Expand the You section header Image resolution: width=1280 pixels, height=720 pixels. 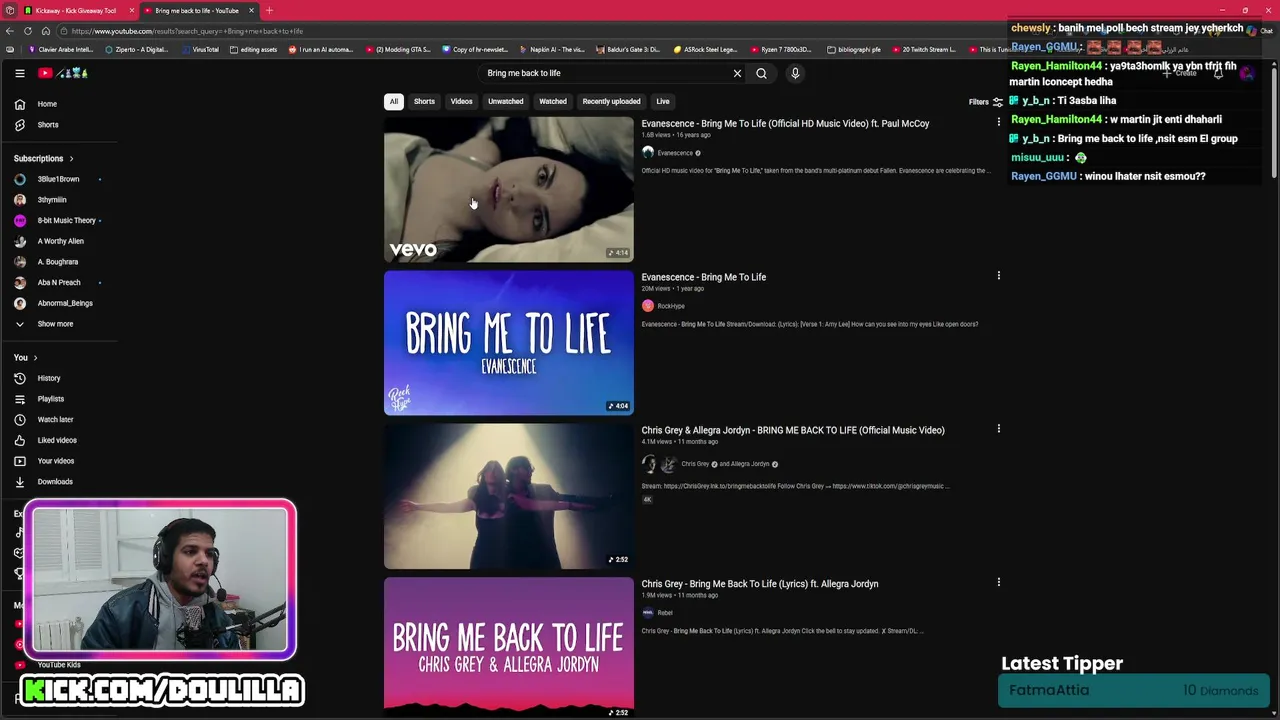click(25, 357)
